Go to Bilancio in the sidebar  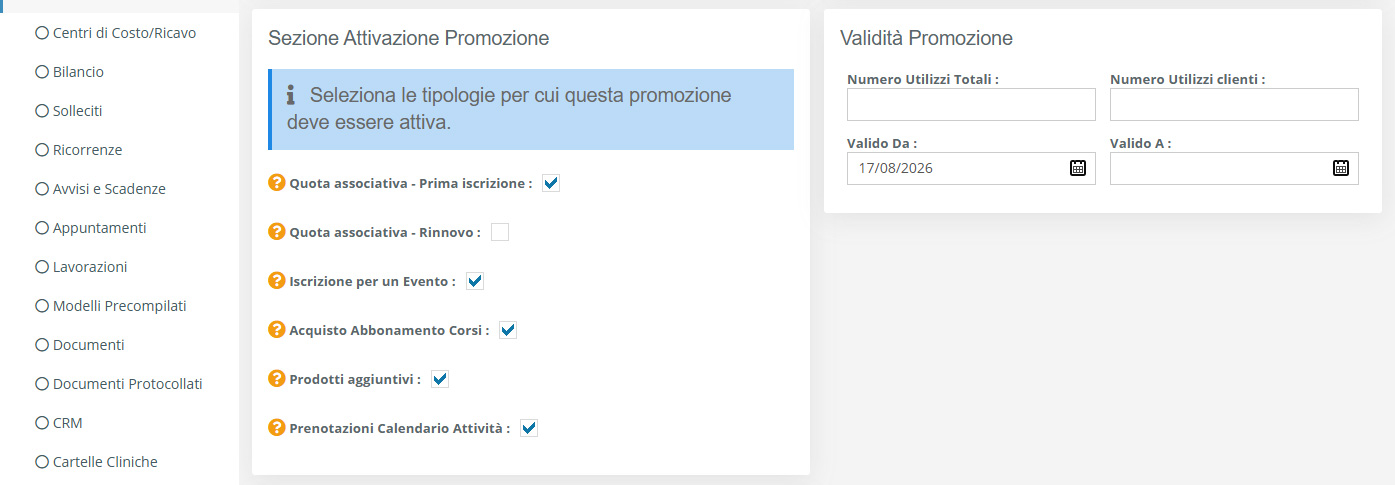click(x=70, y=72)
